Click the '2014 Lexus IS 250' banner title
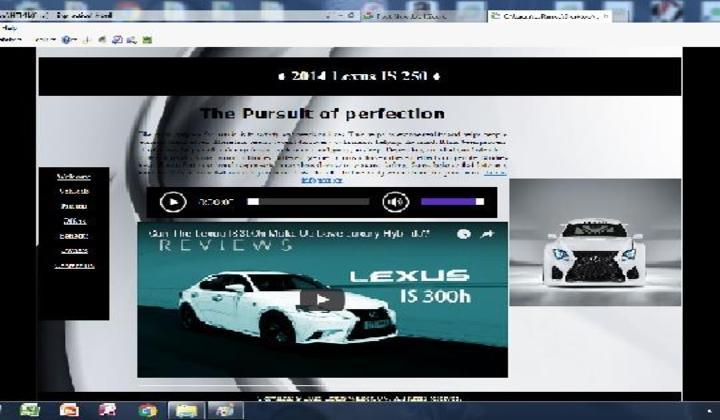The image size is (720, 420). point(360,76)
